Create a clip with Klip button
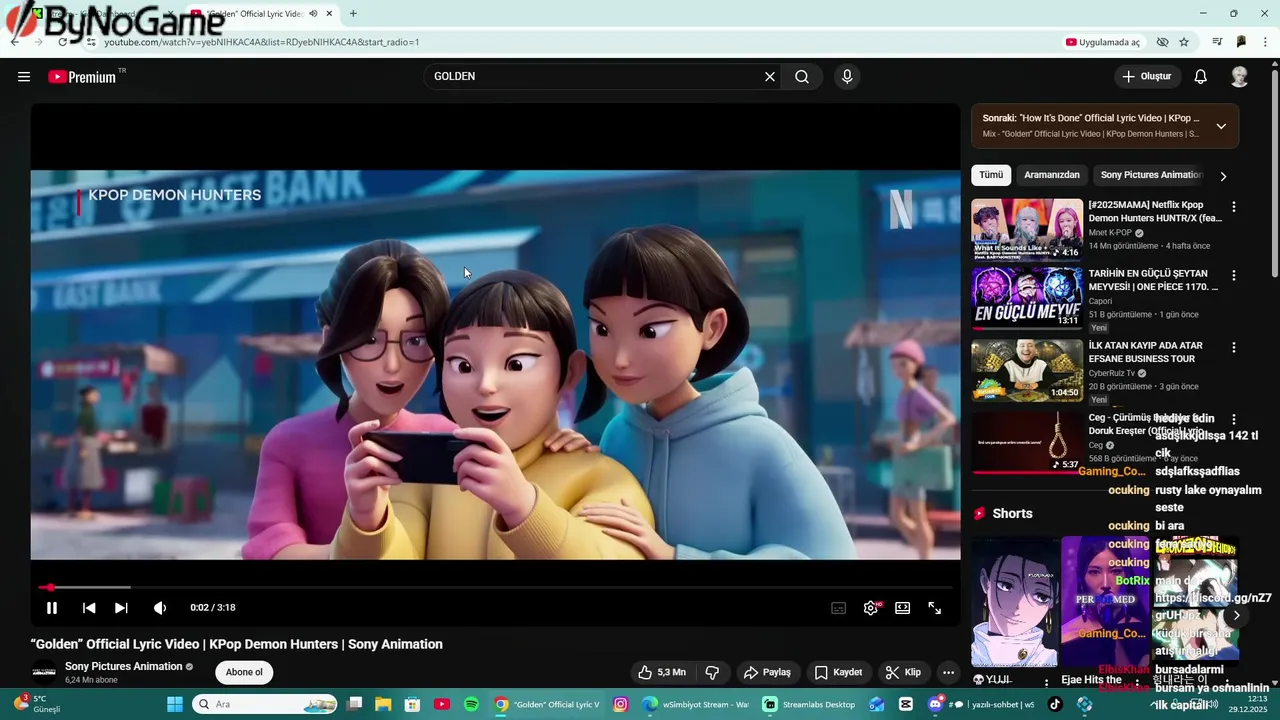Viewport: 1280px width, 720px height. 903,672
